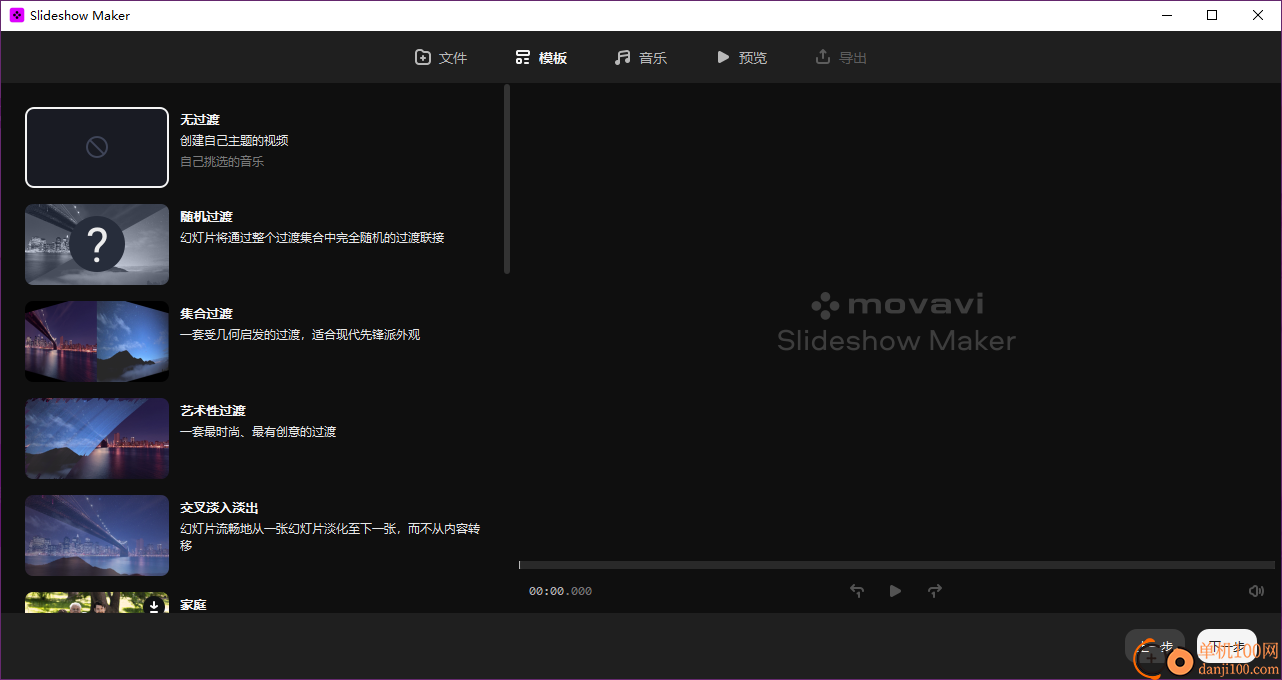Pick the 集合过渡 template thumbnail

click(x=97, y=341)
